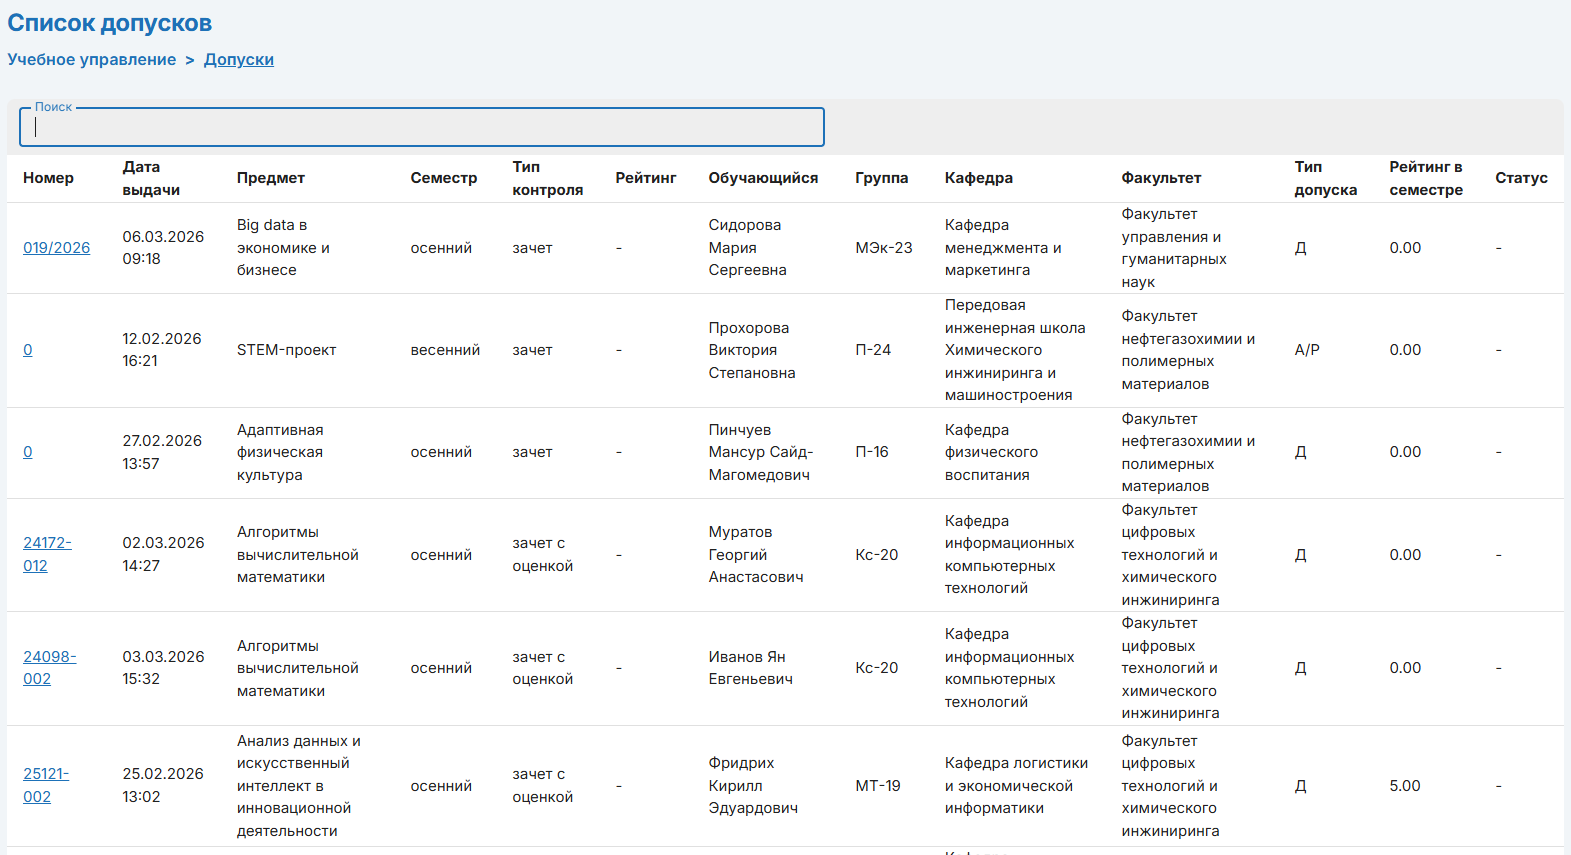Click the Рейтинг в семестре header
The image size is (1571, 855).
[x=1425, y=178]
